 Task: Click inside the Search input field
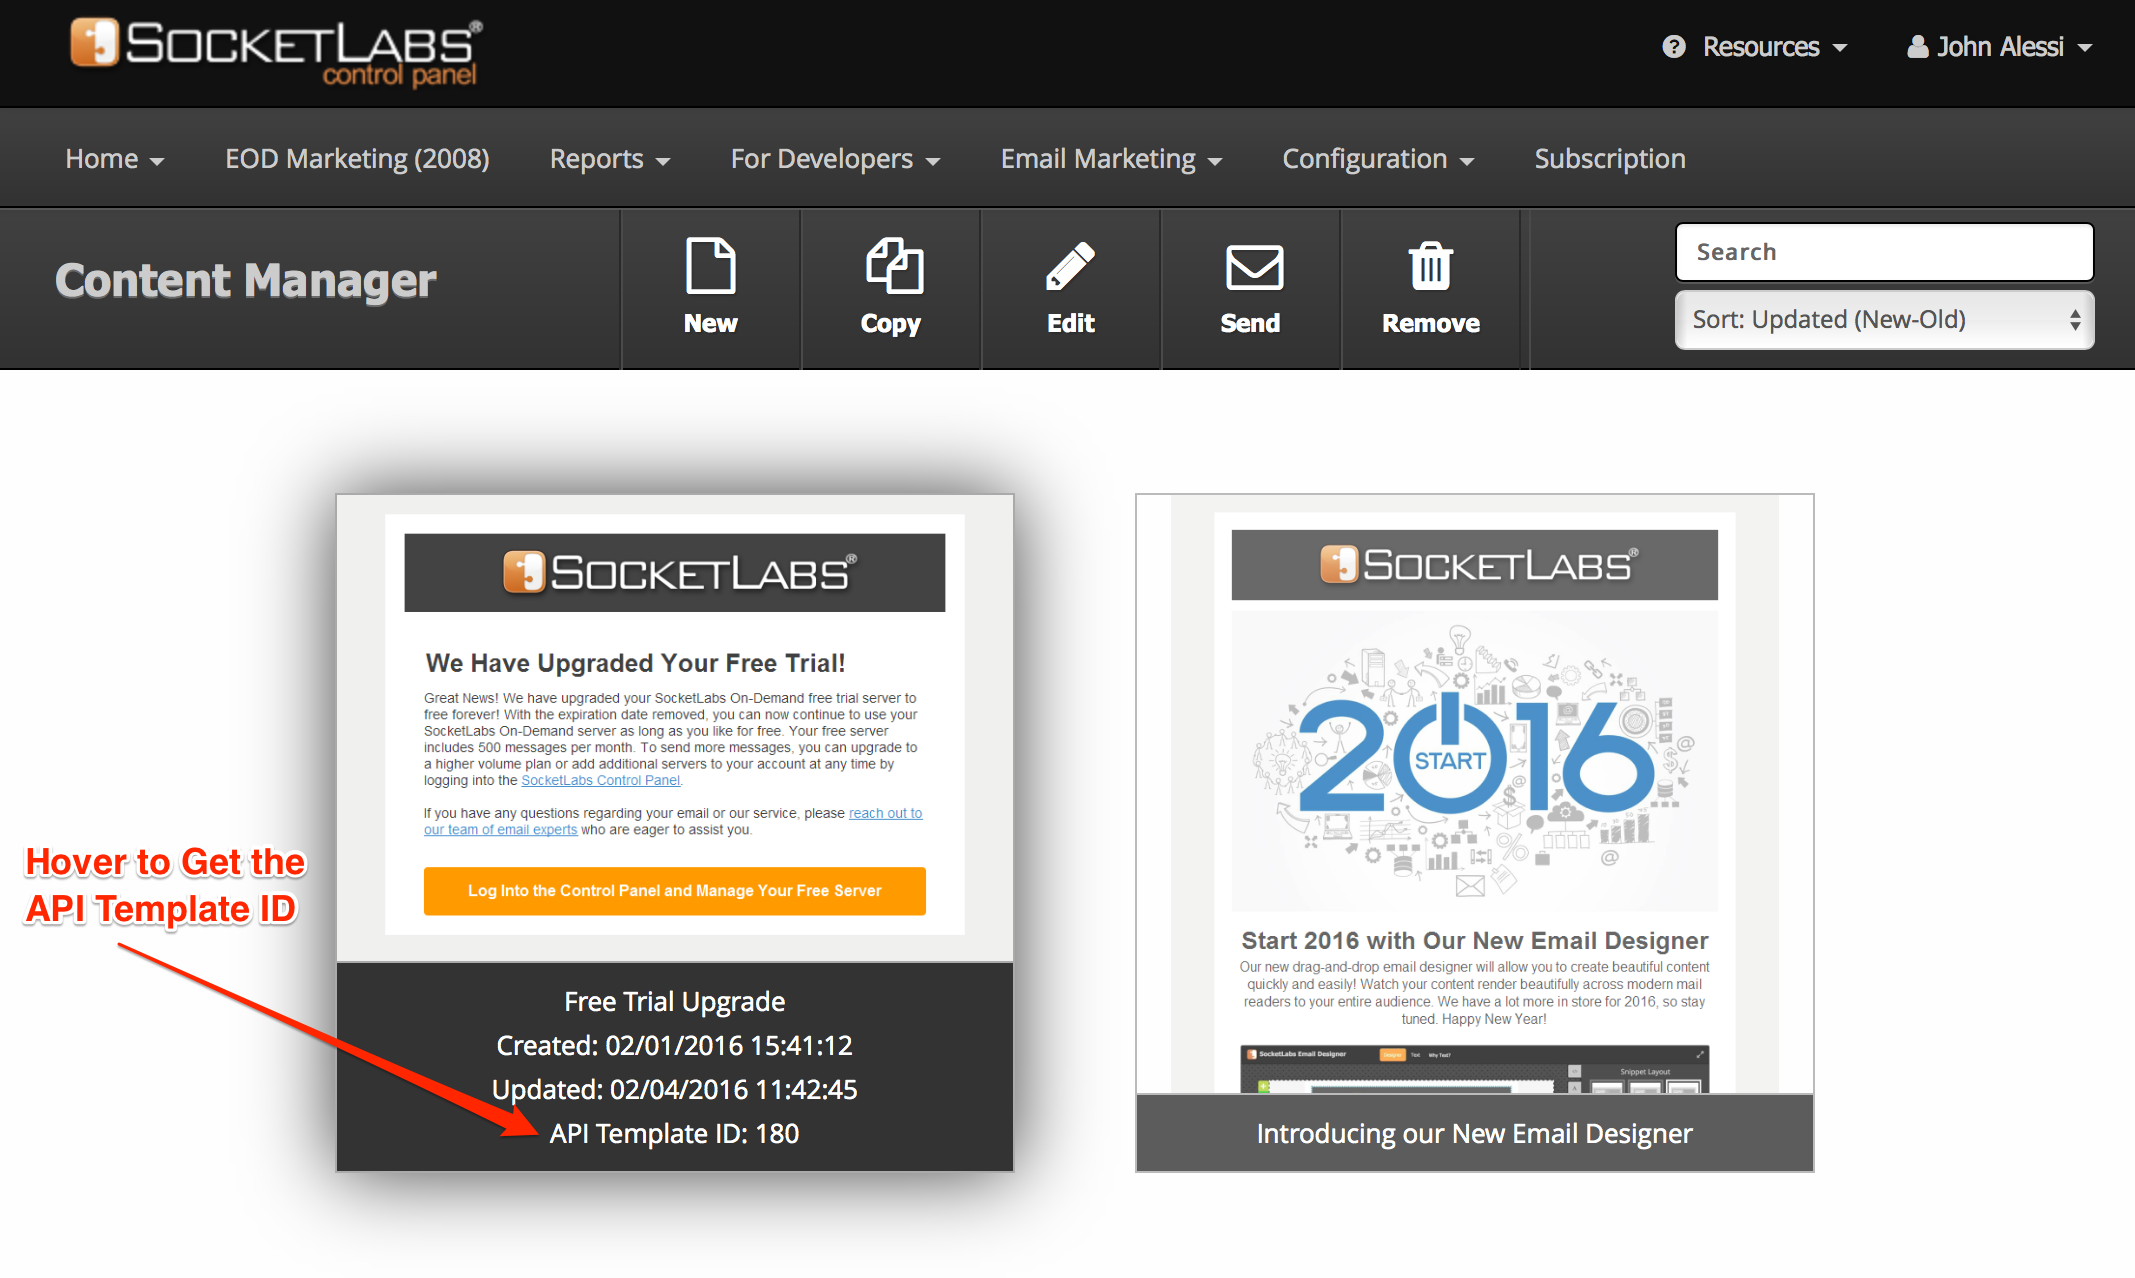click(x=1884, y=252)
